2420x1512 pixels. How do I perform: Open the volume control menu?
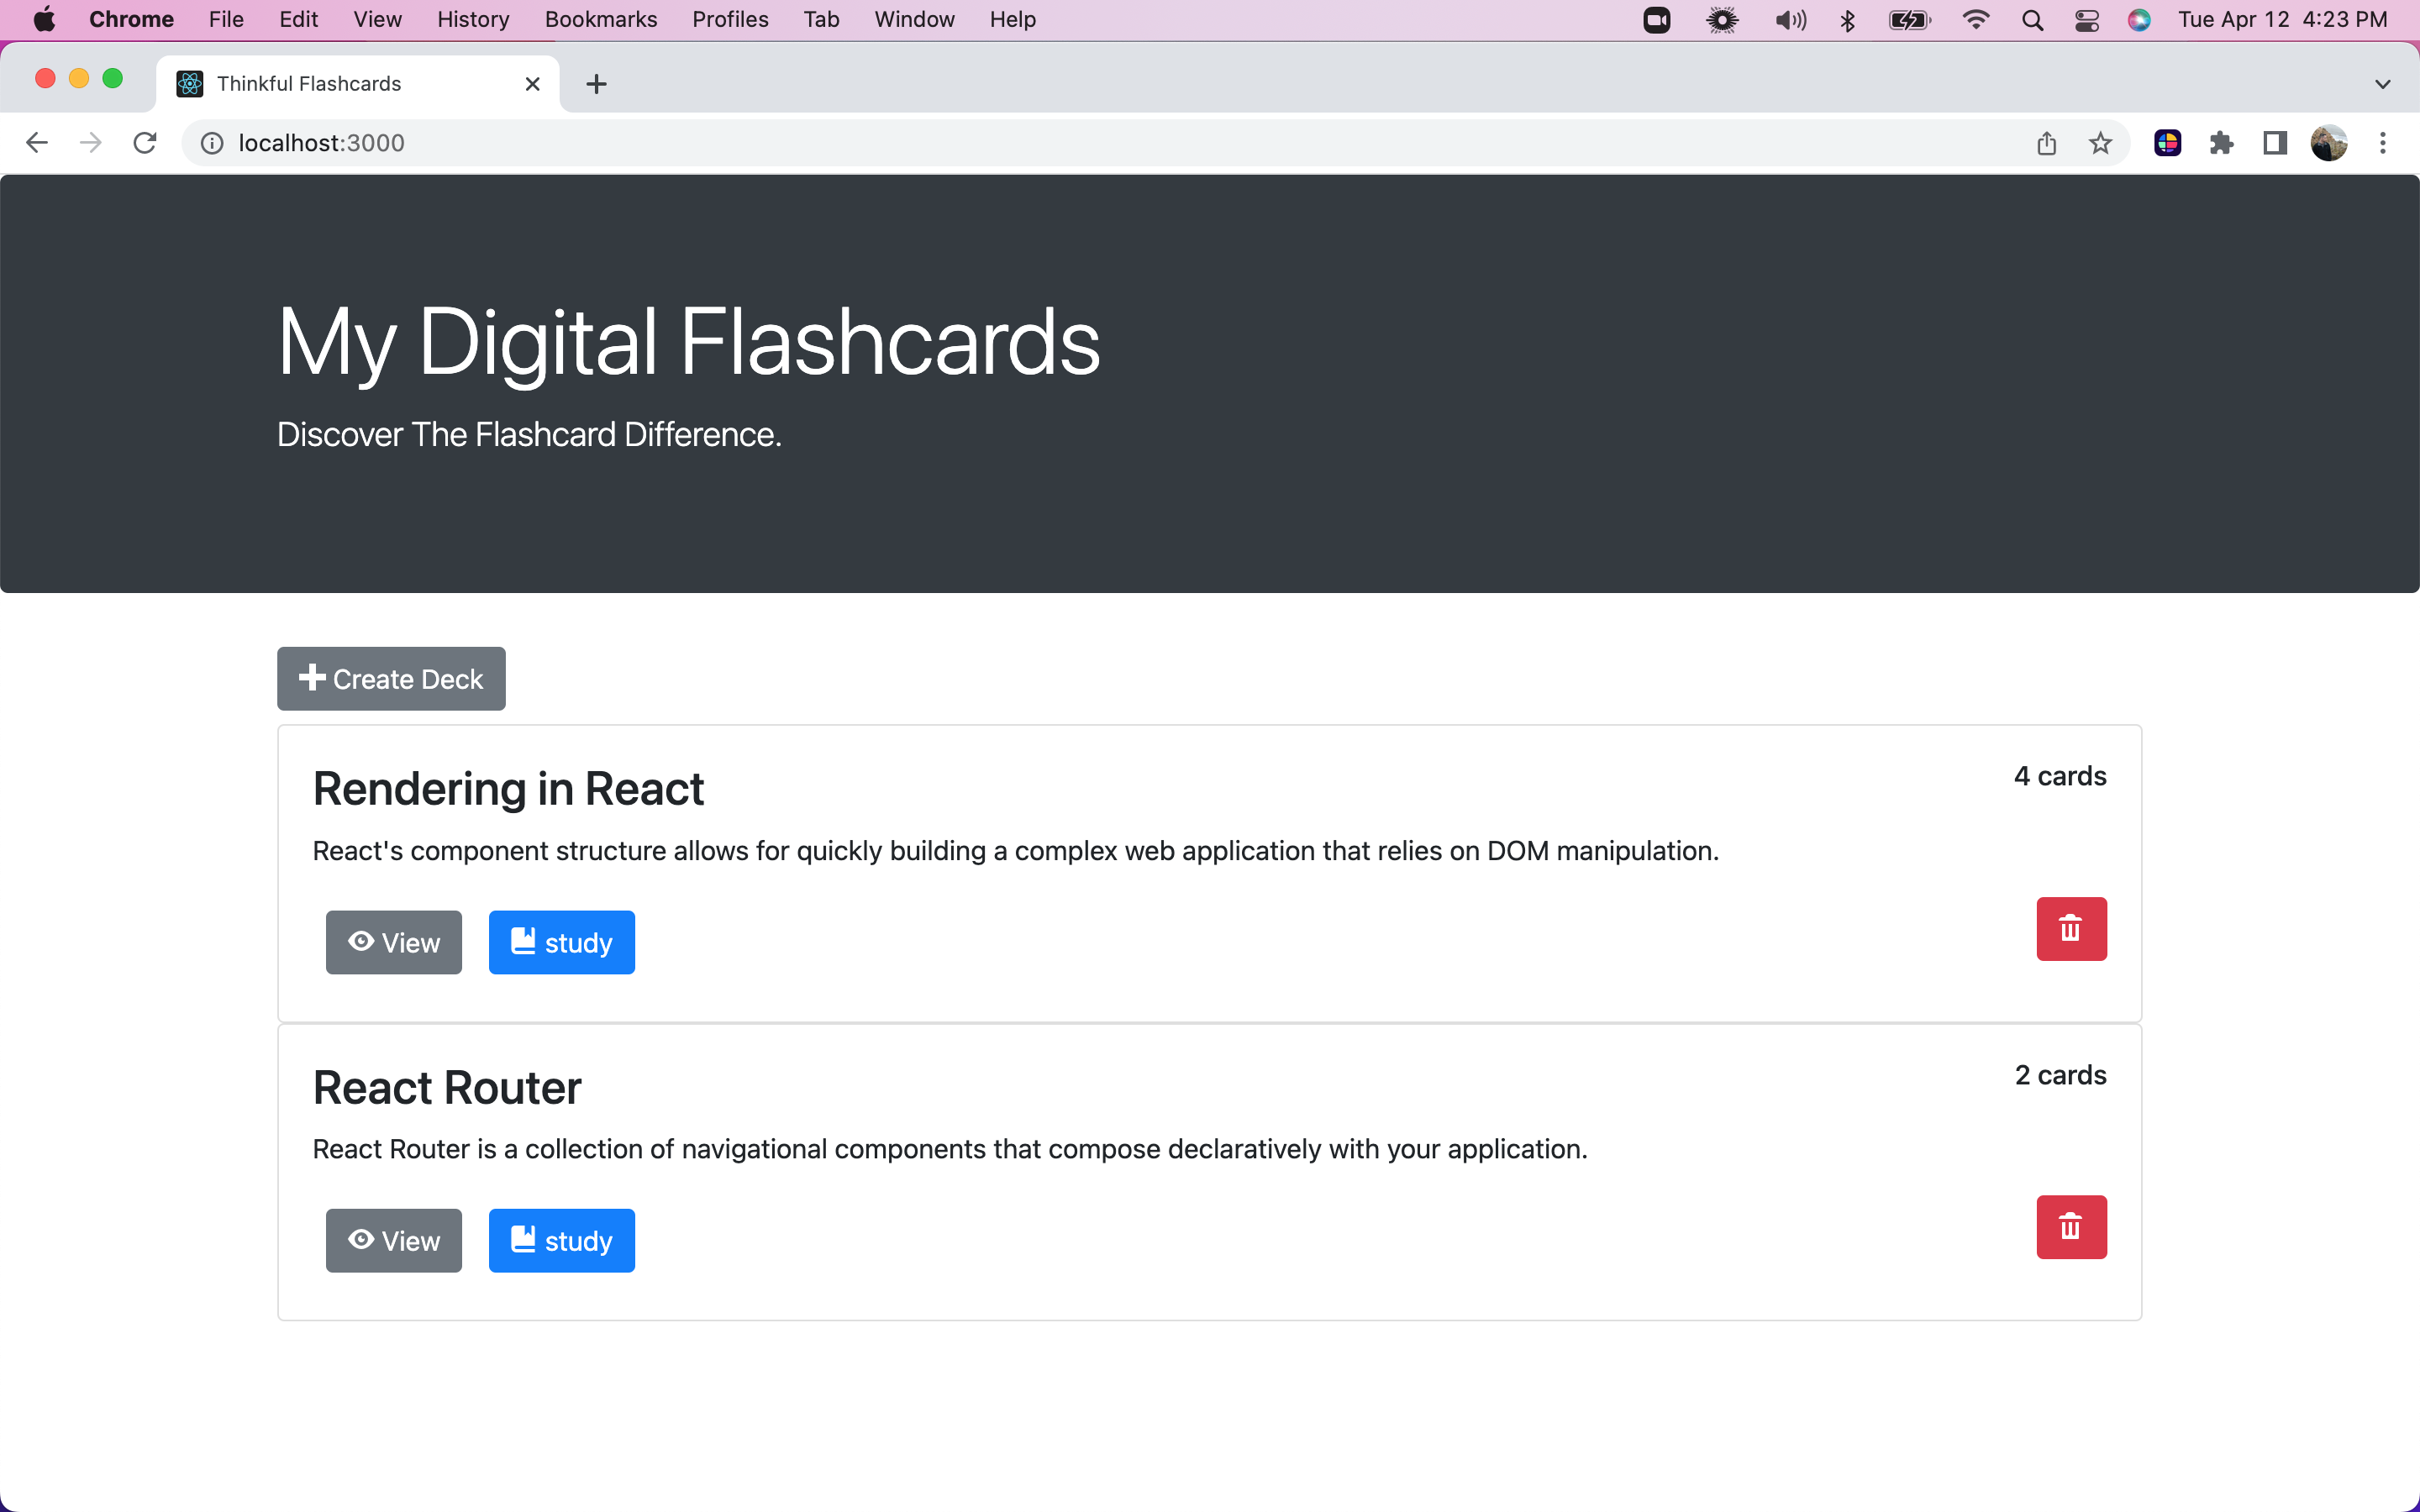(1789, 20)
